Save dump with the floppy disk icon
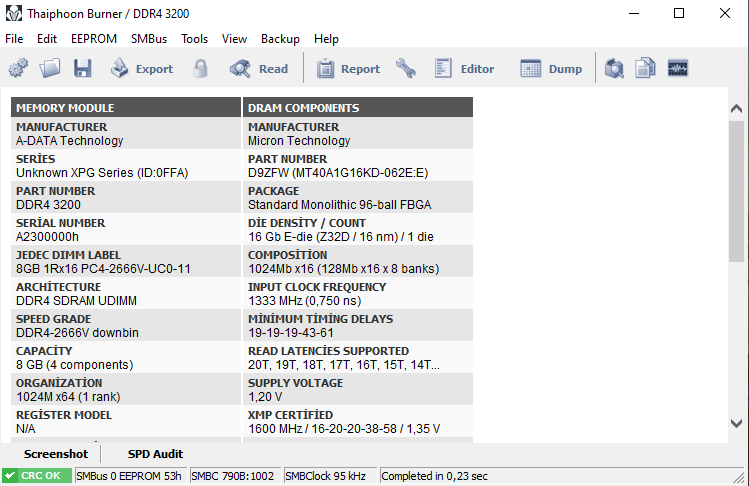Viewport: 749px width, 486px height. (x=82, y=69)
